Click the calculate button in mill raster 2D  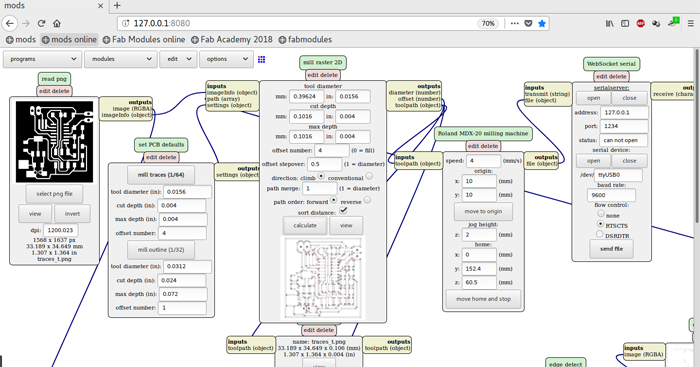[x=305, y=225]
